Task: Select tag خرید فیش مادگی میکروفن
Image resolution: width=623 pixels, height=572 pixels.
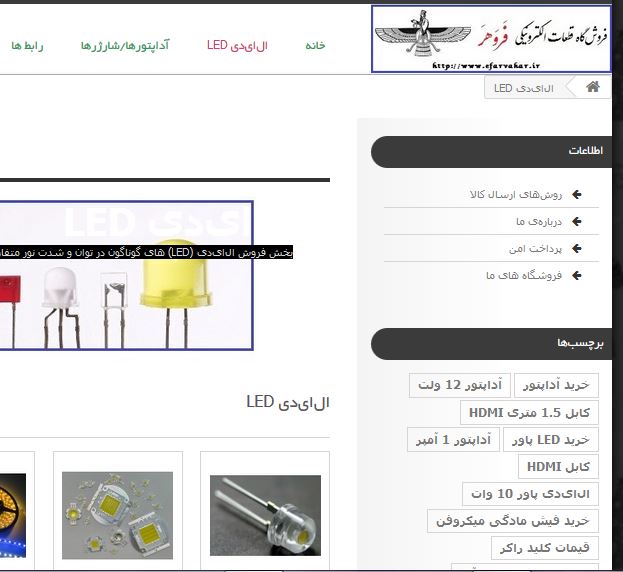Action: click(513, 521)
